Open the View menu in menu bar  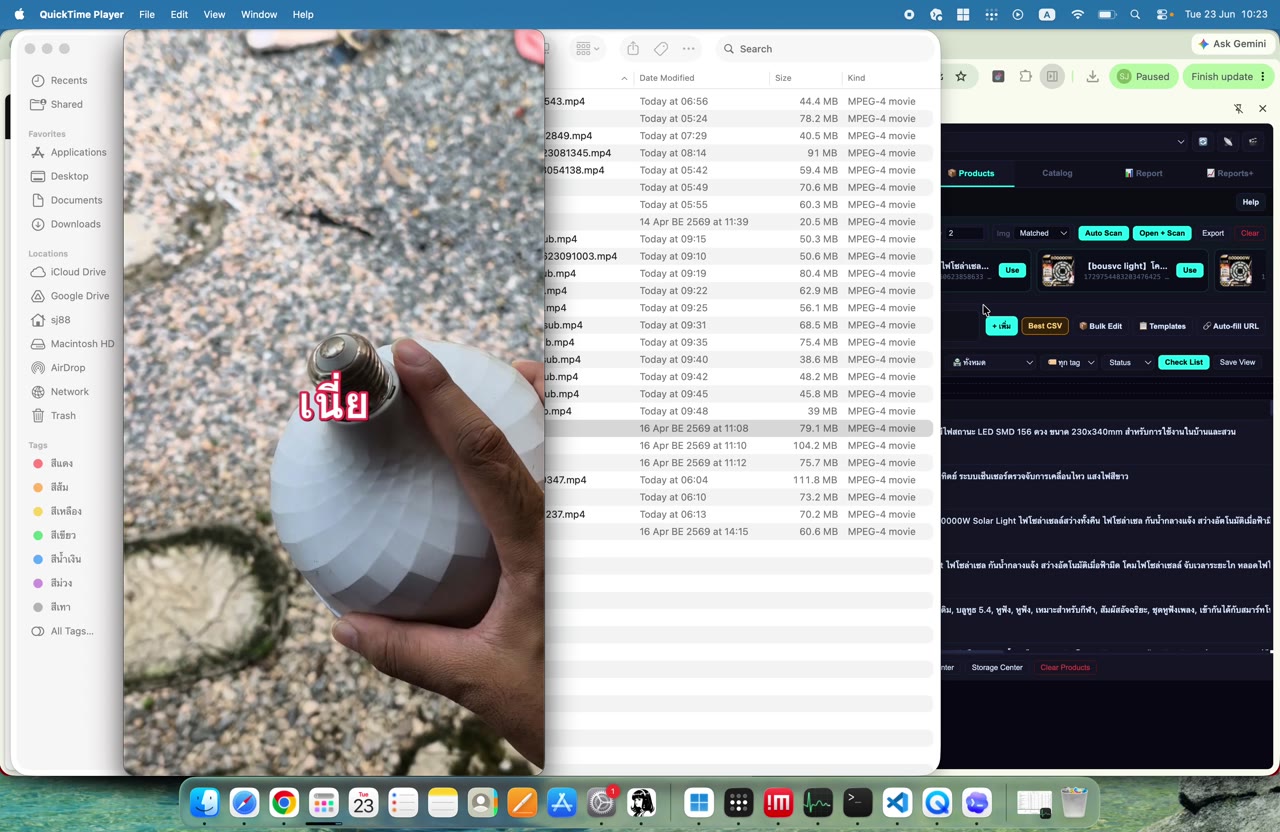[x=214, y=15]
